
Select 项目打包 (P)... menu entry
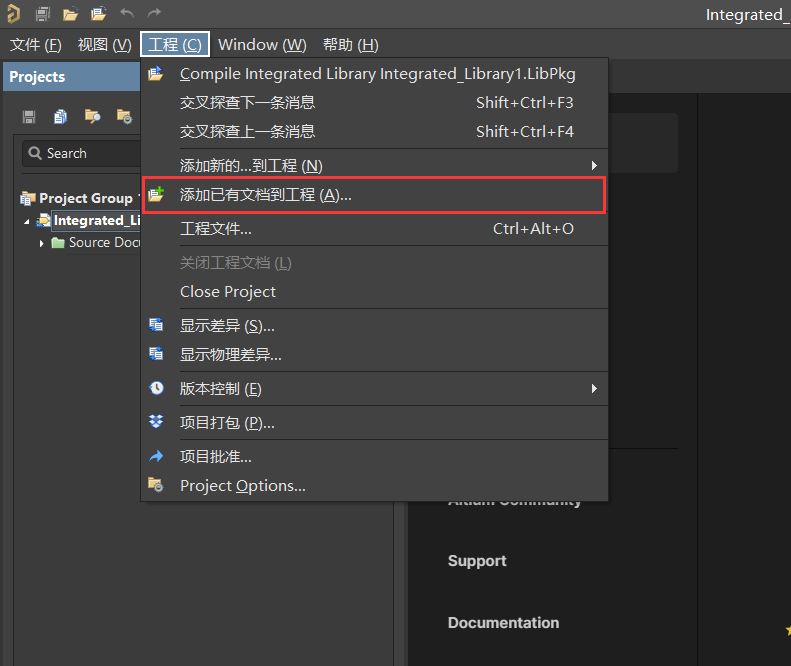(374, 422)
